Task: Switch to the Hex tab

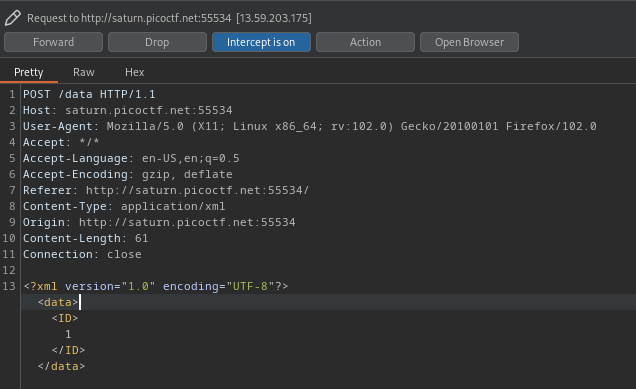Action: (135, 72)
